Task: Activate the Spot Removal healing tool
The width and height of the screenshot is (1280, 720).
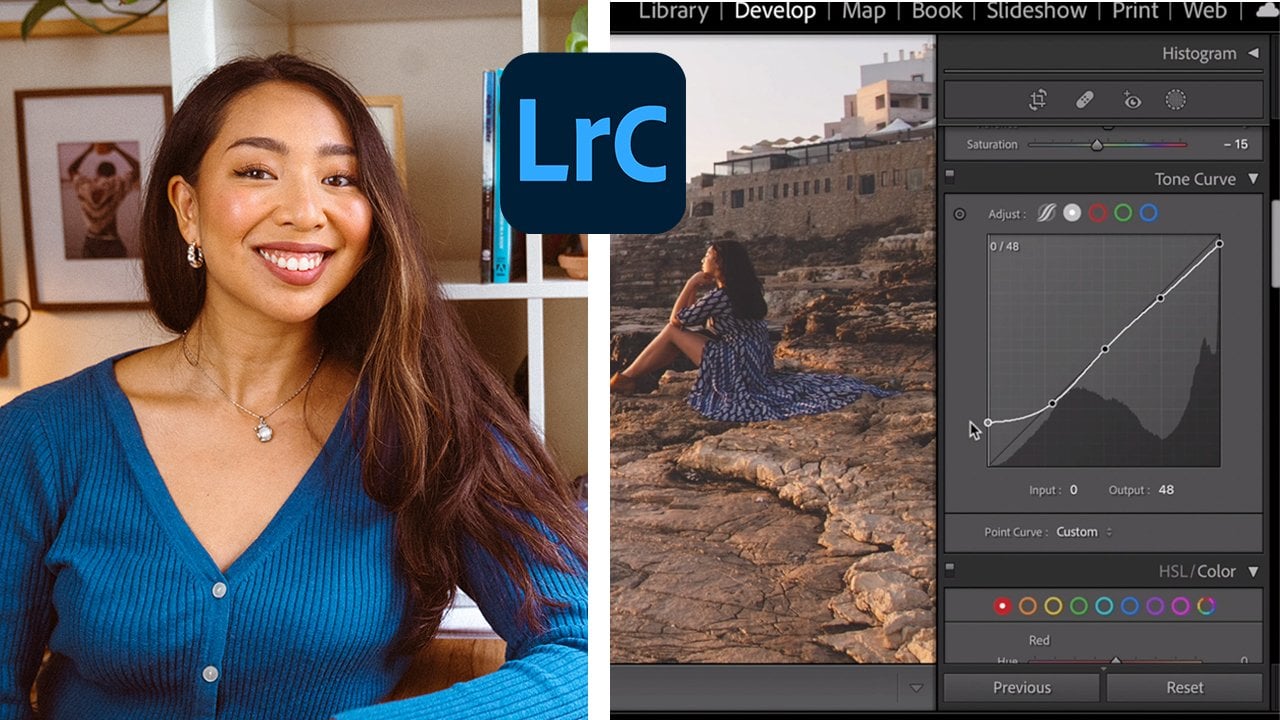Action: [x=1085, y=100]
